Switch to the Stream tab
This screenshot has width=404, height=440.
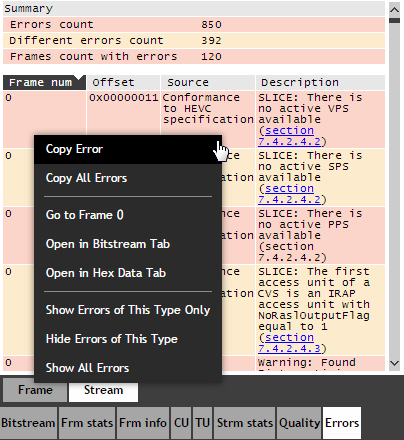103,390
